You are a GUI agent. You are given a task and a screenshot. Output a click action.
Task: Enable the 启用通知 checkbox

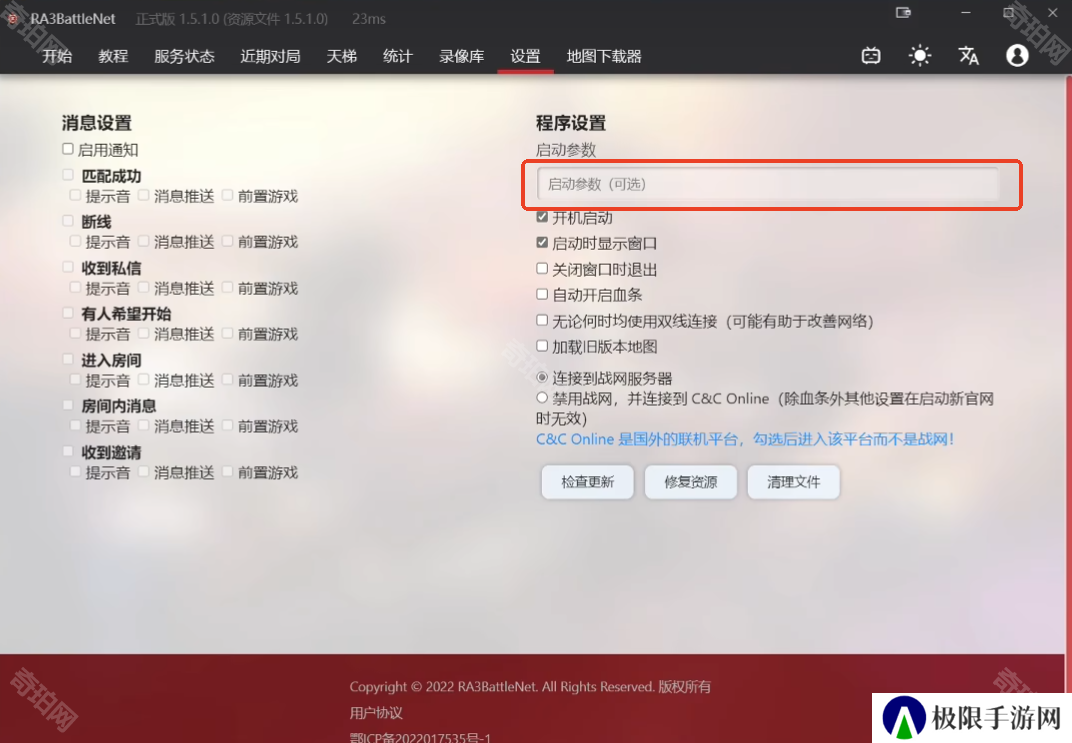pyautogui.click(x=68, y=149)
